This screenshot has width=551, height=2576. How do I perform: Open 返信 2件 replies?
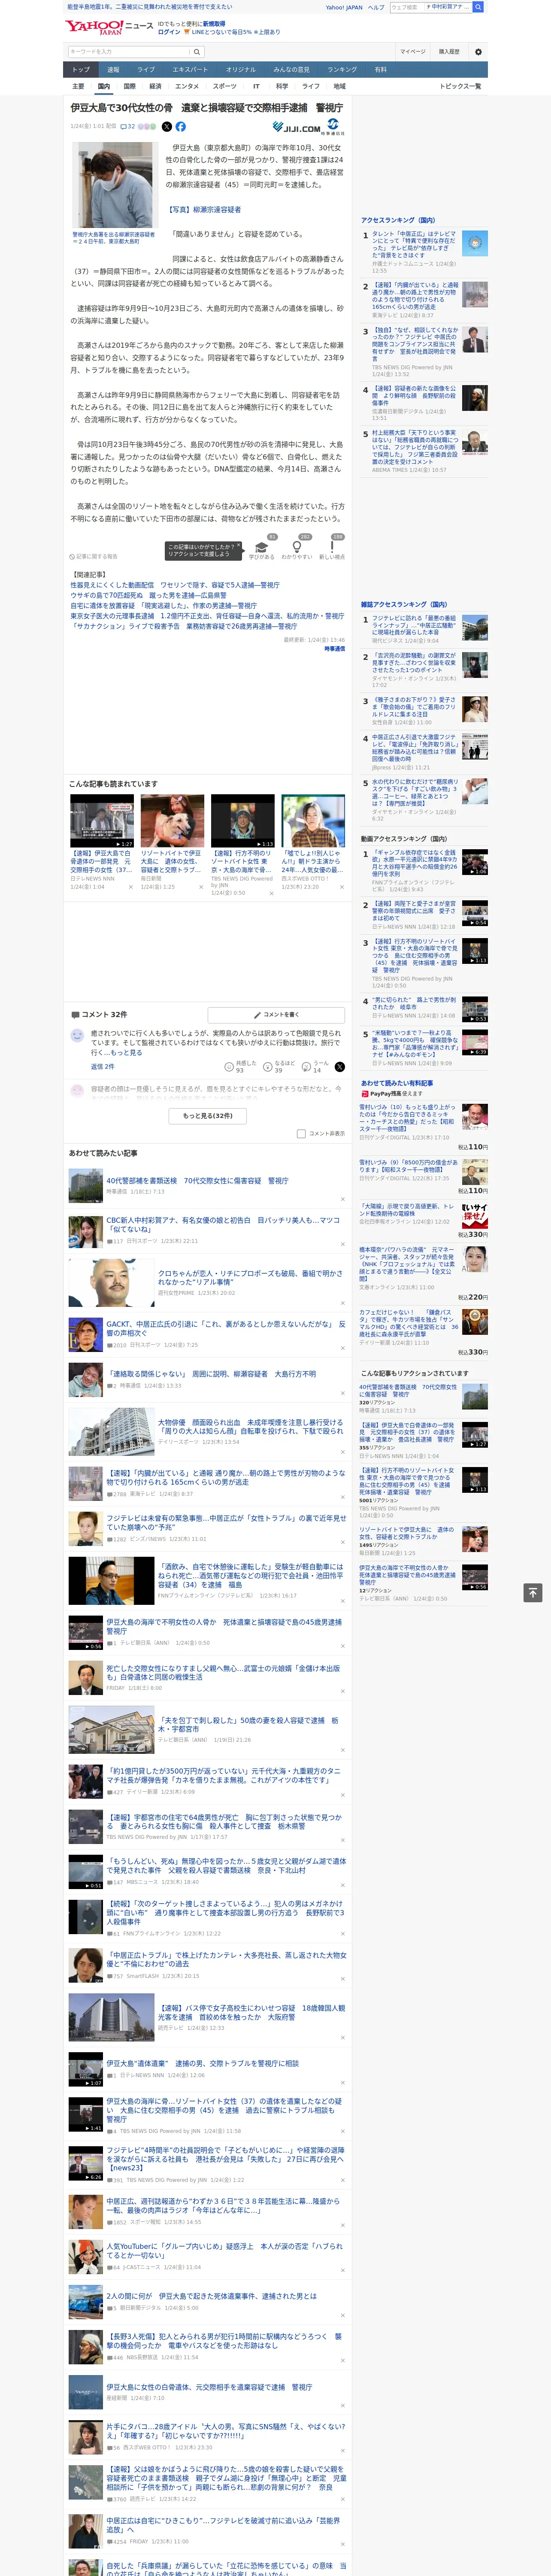[102, 1066]
